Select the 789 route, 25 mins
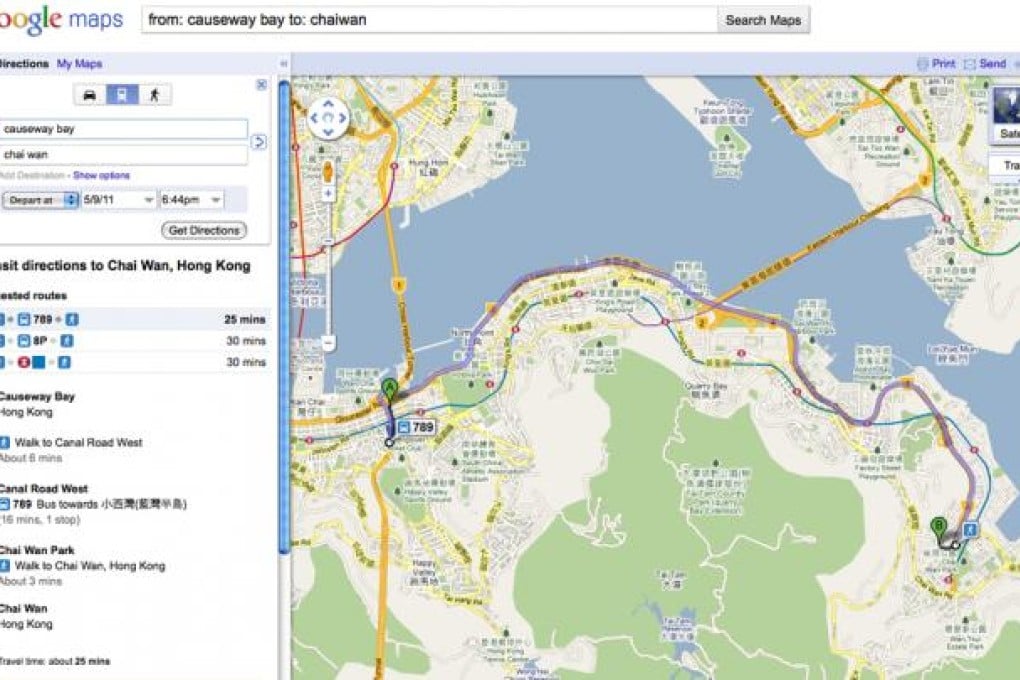 click(x=134, y=320)
